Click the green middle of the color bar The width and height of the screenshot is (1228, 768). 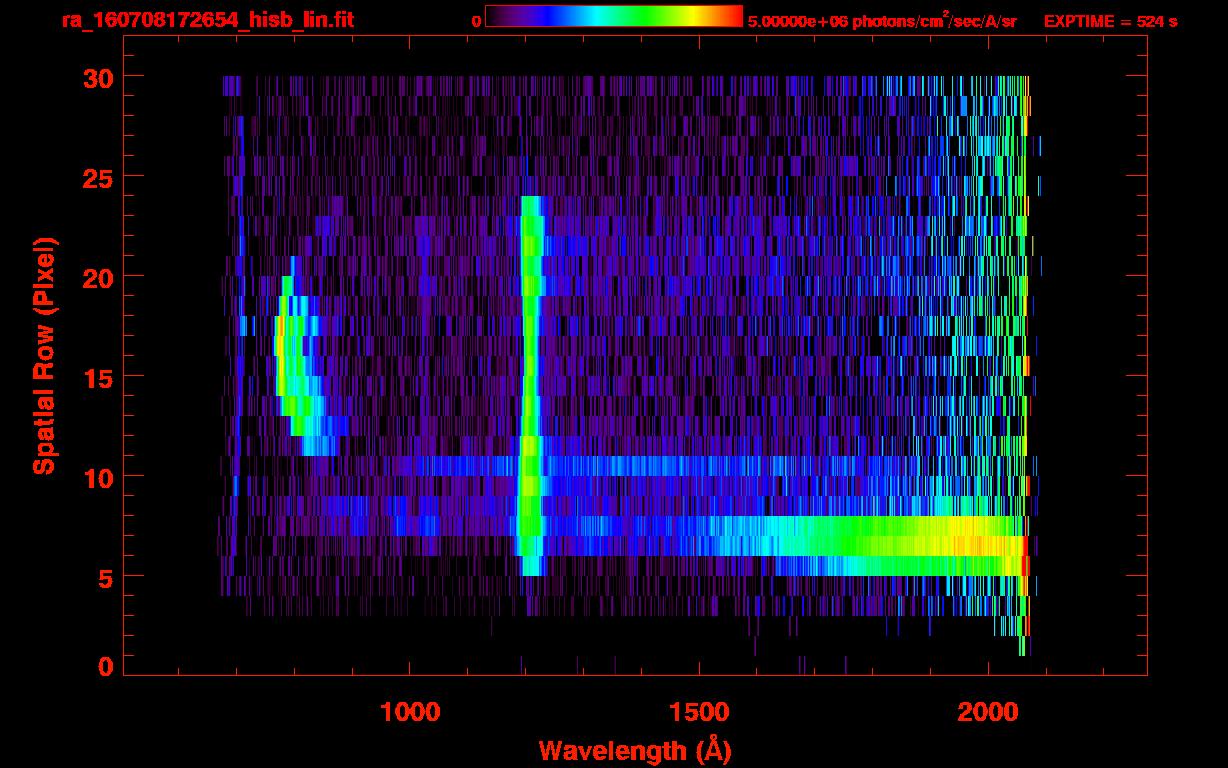(x=640, y=17)
